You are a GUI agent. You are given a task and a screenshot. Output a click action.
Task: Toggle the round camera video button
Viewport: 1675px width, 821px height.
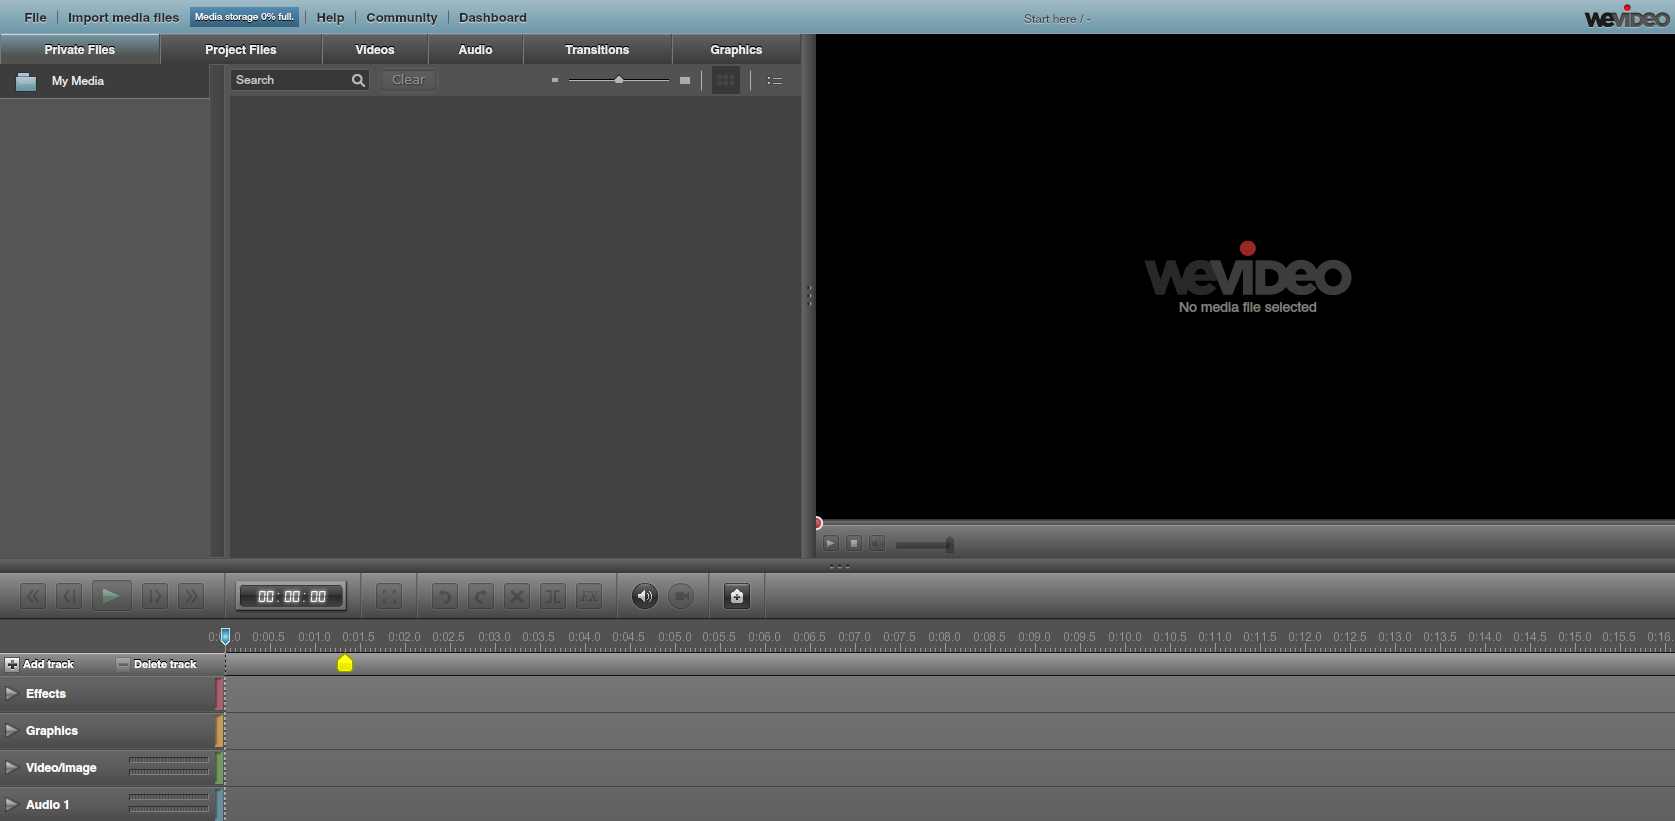(681, 596)
